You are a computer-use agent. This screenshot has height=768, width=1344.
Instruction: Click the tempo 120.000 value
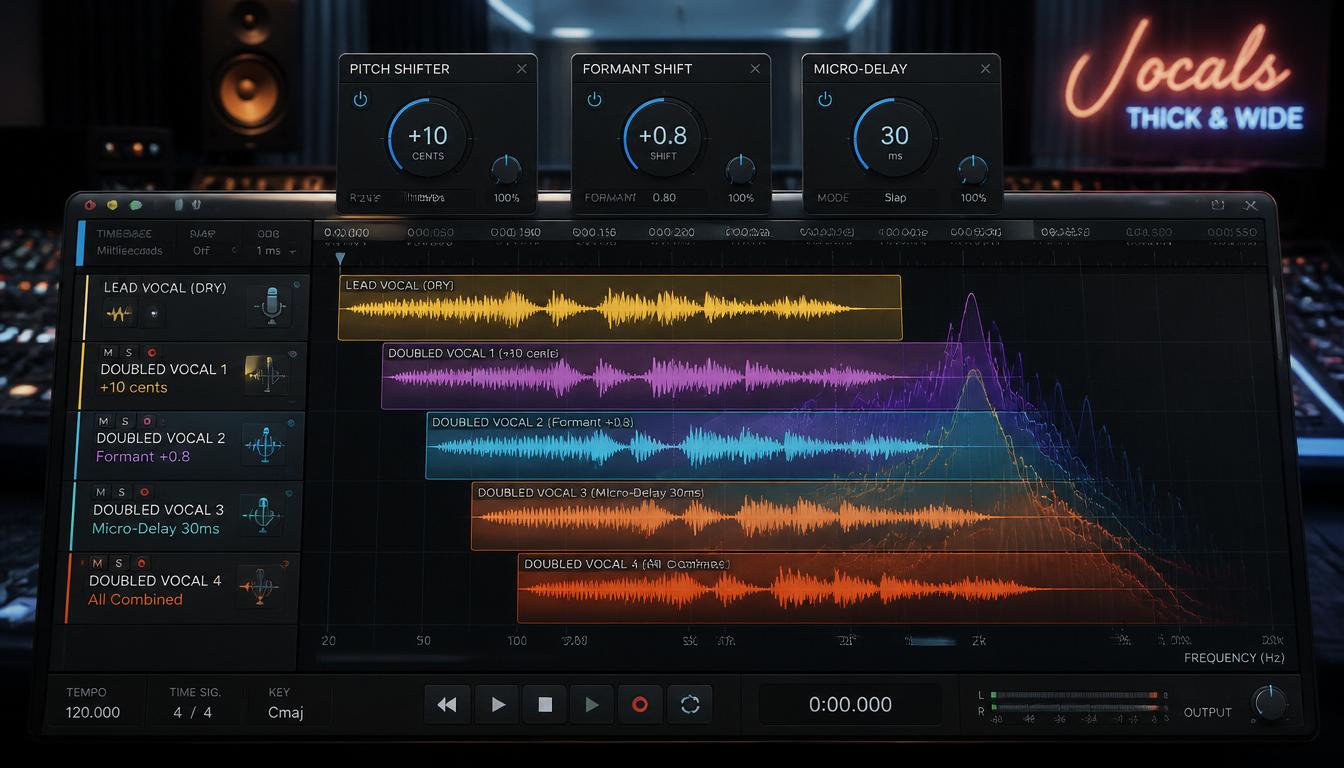(93, 713)
